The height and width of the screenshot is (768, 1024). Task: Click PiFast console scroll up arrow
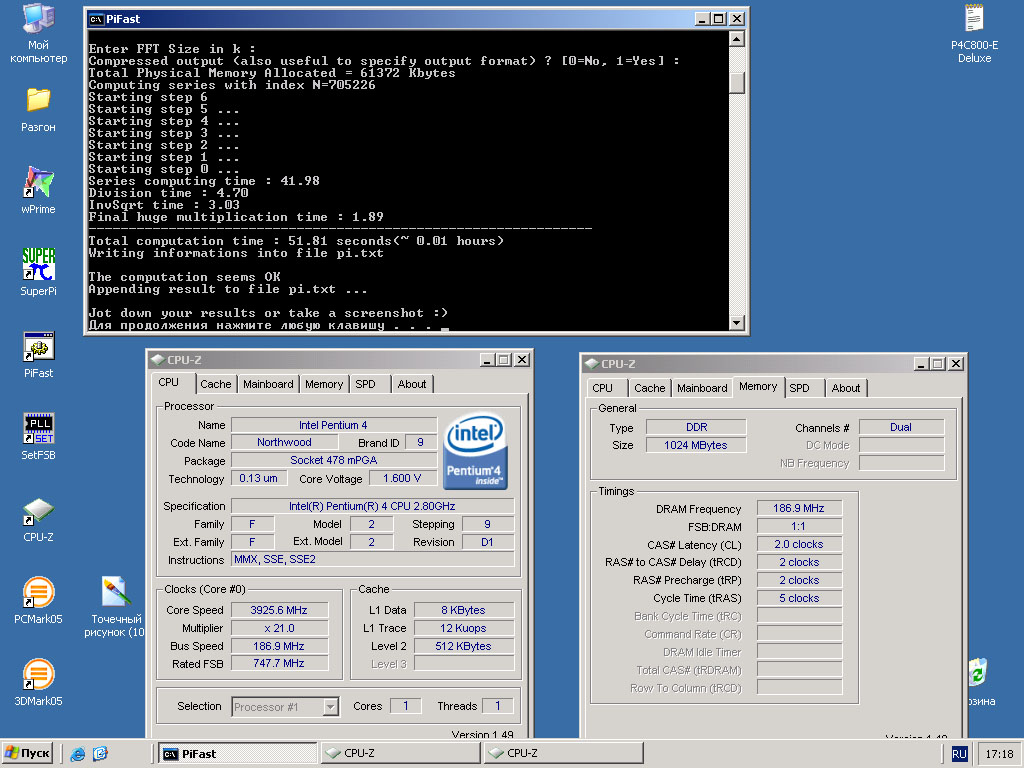pos(736,39)
